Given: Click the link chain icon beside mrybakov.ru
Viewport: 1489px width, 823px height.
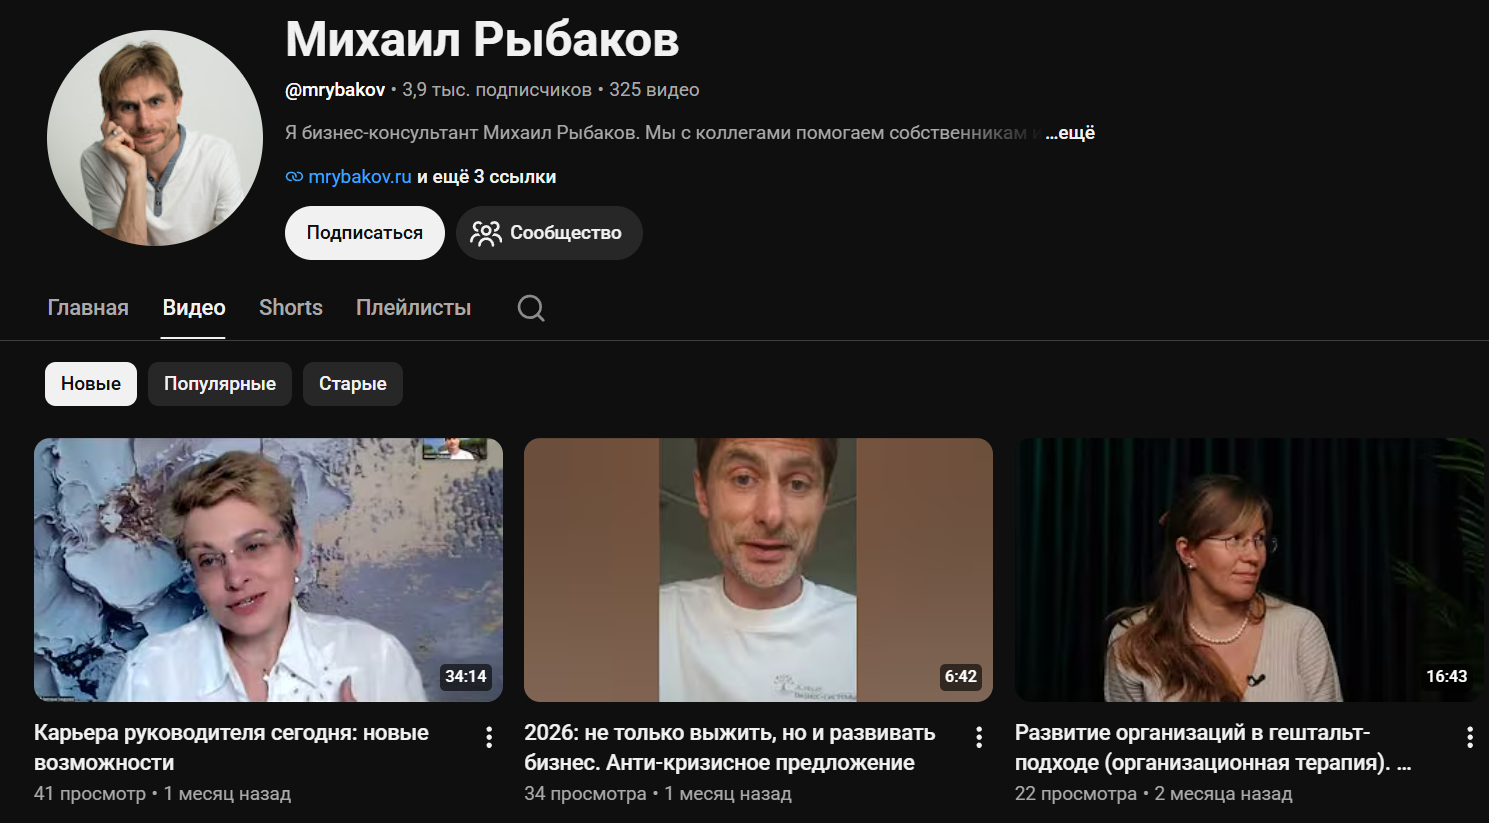Looking at the screenshot, I should click(294, 177).
